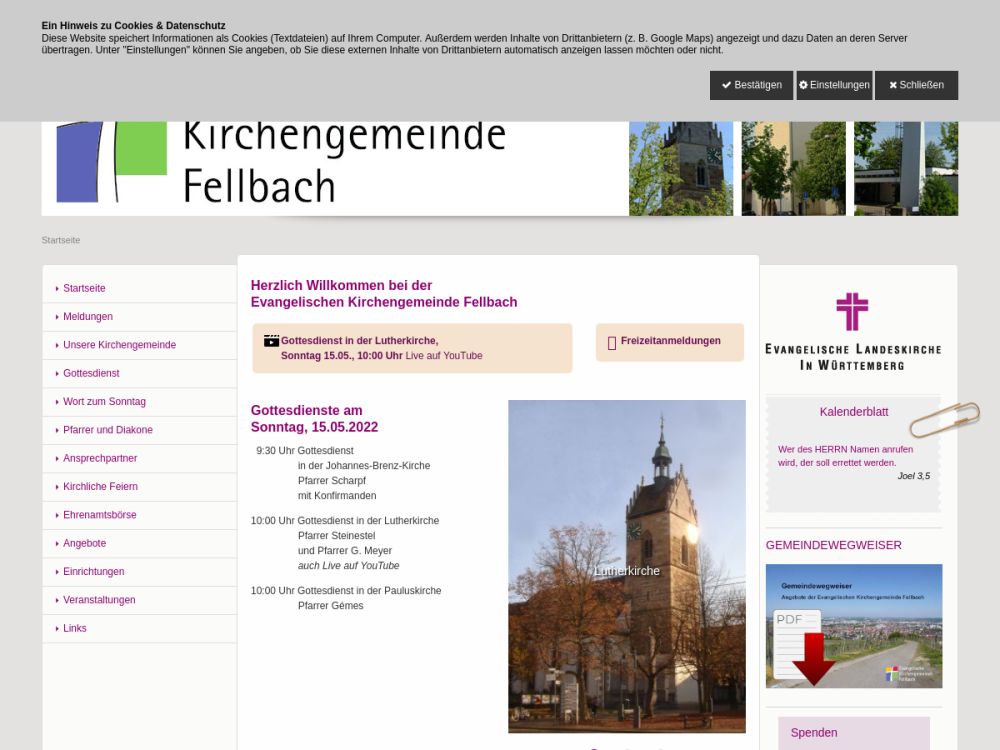Click the Live auf YouTube link
The width and height of the screenshot is (1000, 750).
444,356
